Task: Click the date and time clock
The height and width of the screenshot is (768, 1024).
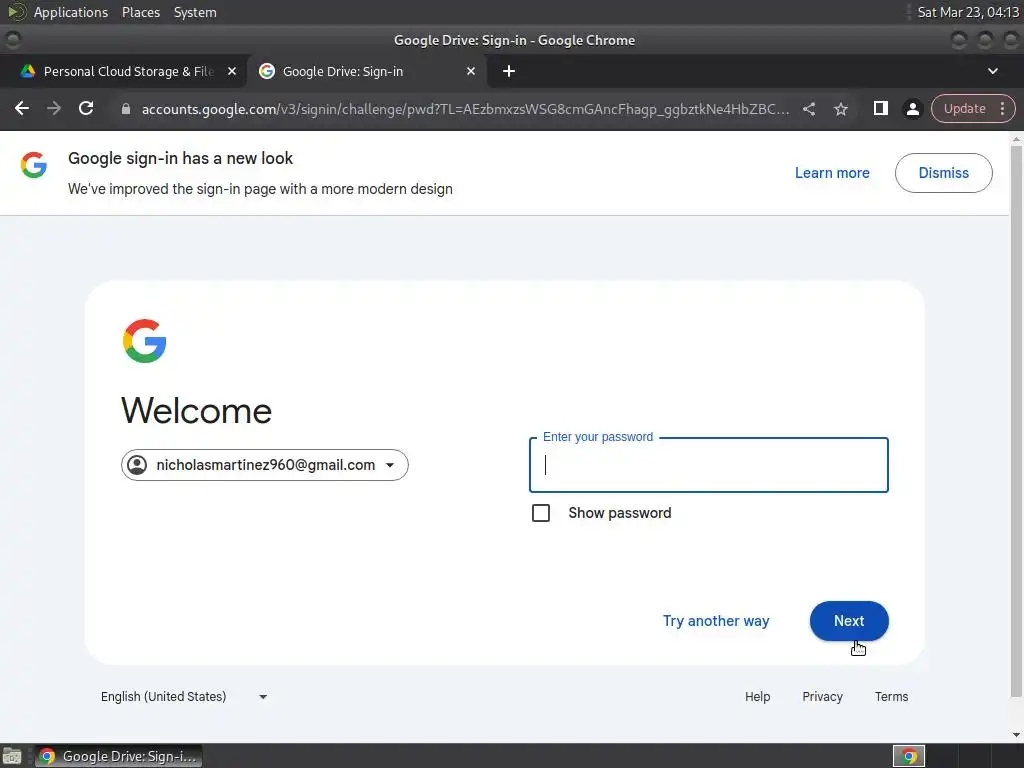Action: (x=968, y=12)
